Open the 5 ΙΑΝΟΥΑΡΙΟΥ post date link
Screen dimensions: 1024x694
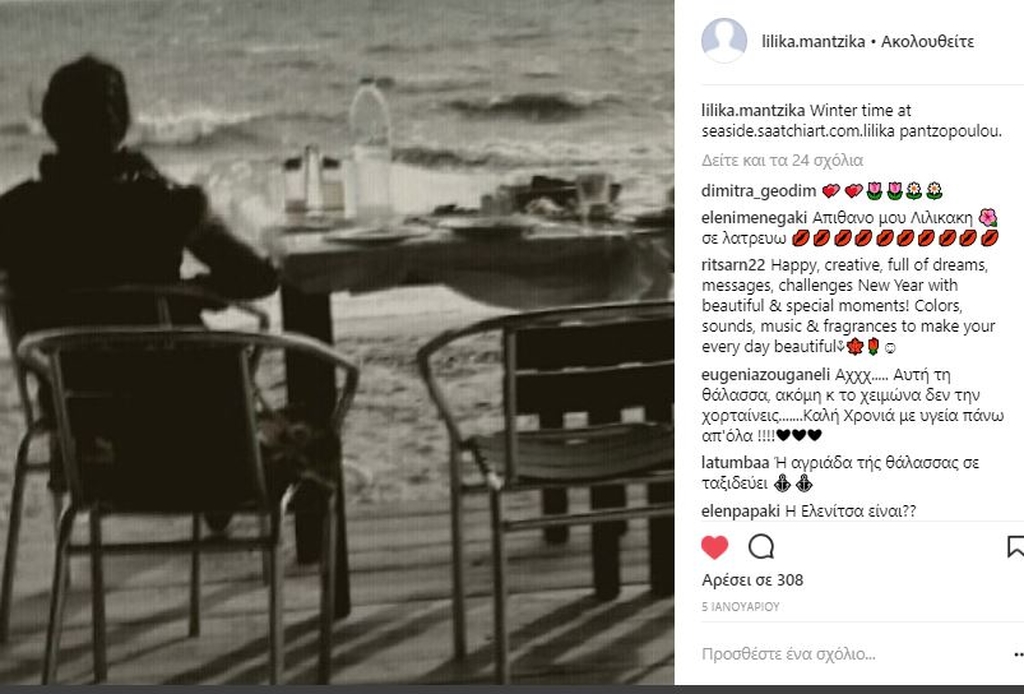pyautogui.click(x=741, y=607)
